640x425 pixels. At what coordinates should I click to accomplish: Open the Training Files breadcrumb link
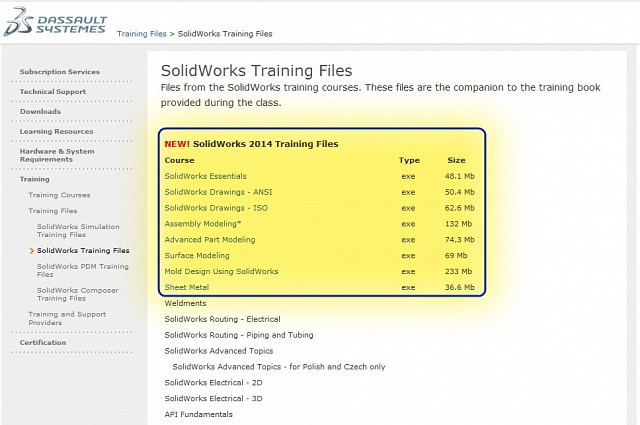pyautogui.click(x=142, y=34)
